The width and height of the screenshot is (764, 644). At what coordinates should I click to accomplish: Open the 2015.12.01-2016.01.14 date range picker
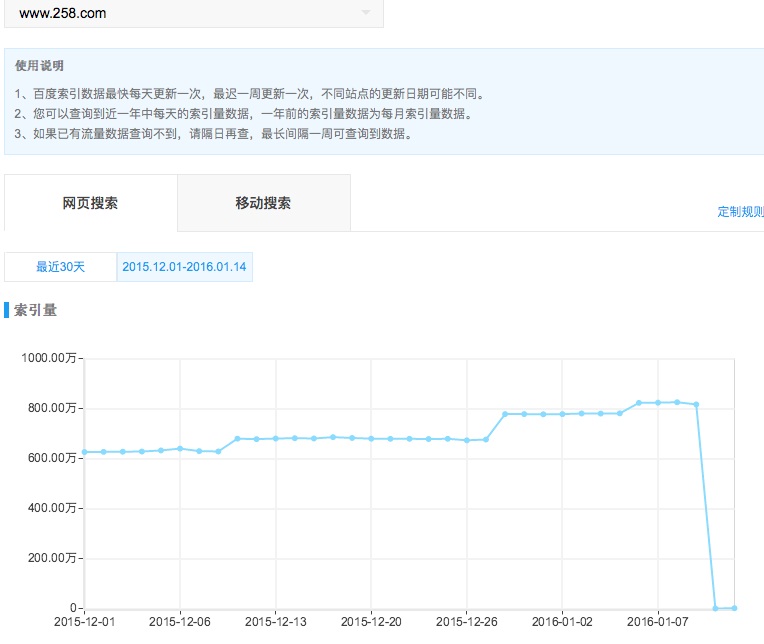click(184, 267)
